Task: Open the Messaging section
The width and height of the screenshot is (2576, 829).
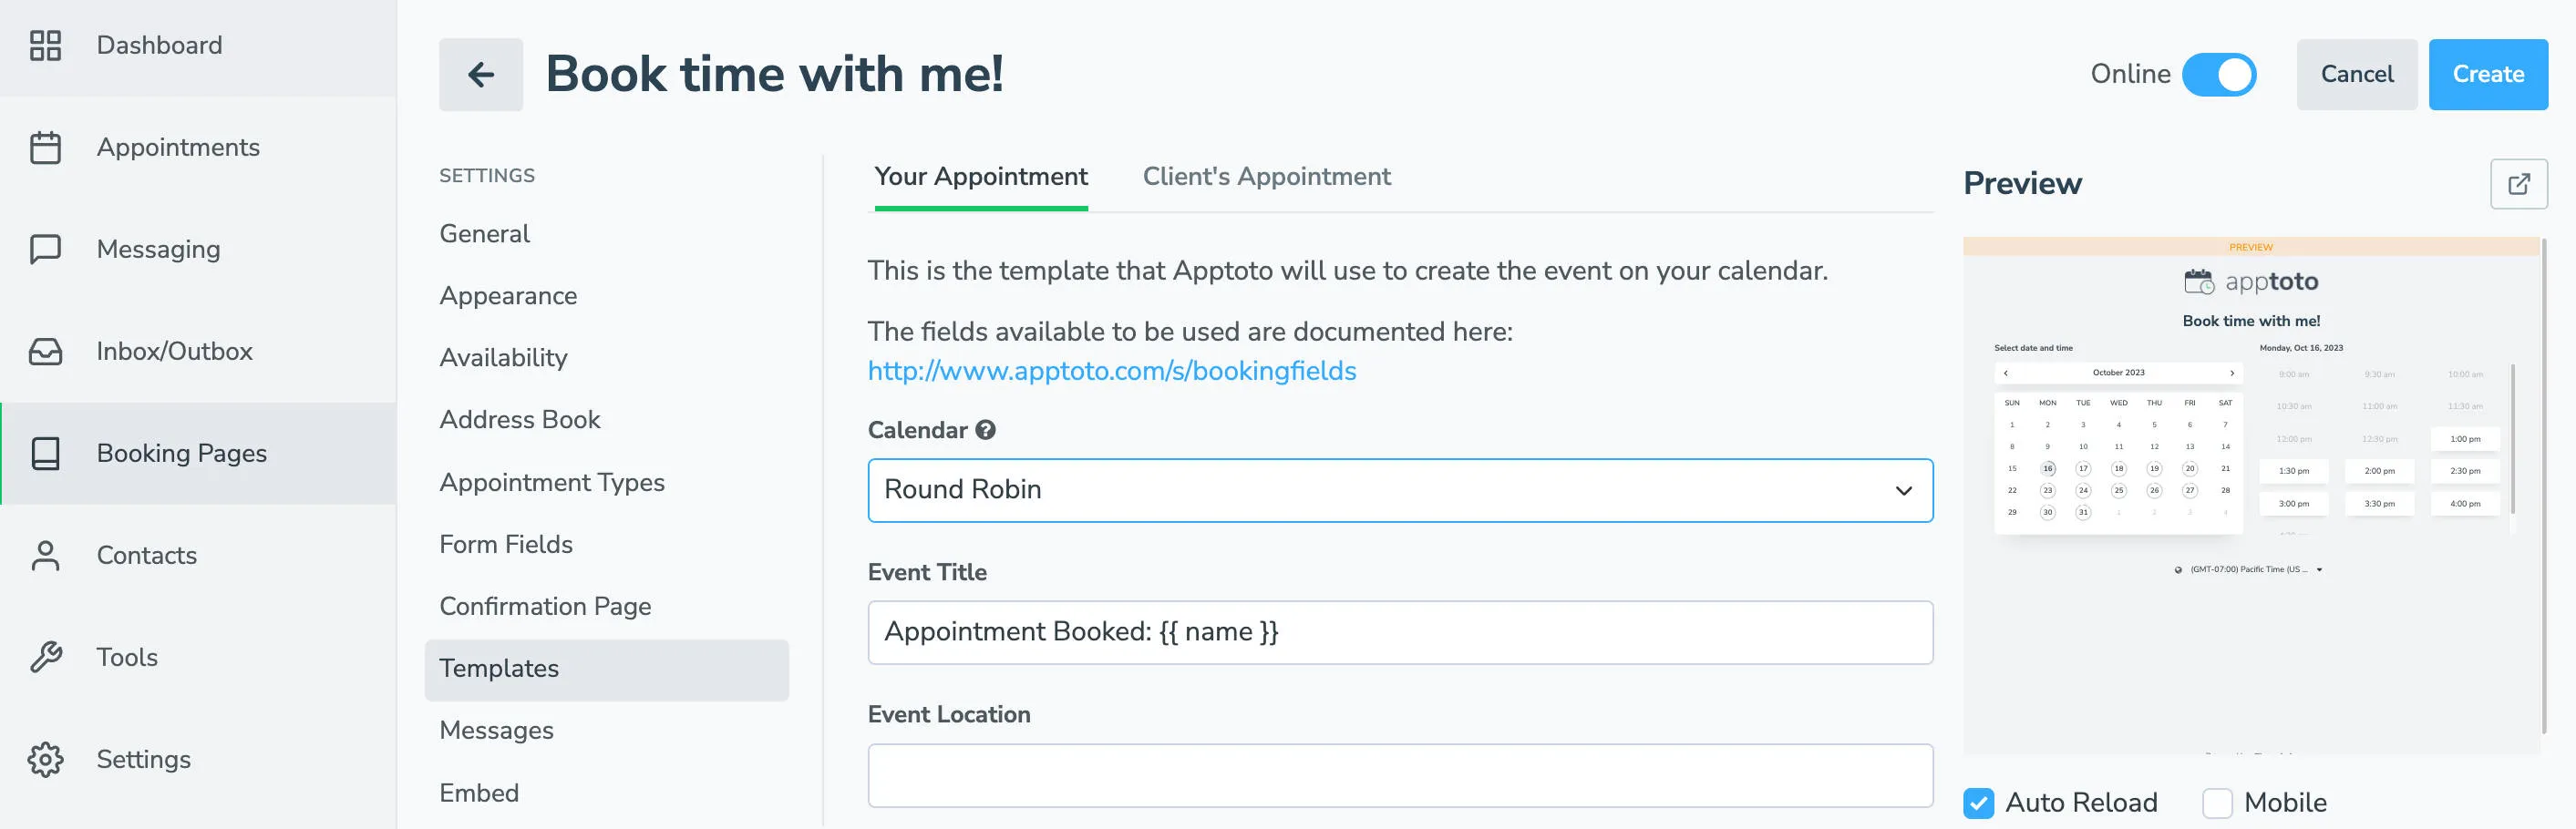Action: 157,249
